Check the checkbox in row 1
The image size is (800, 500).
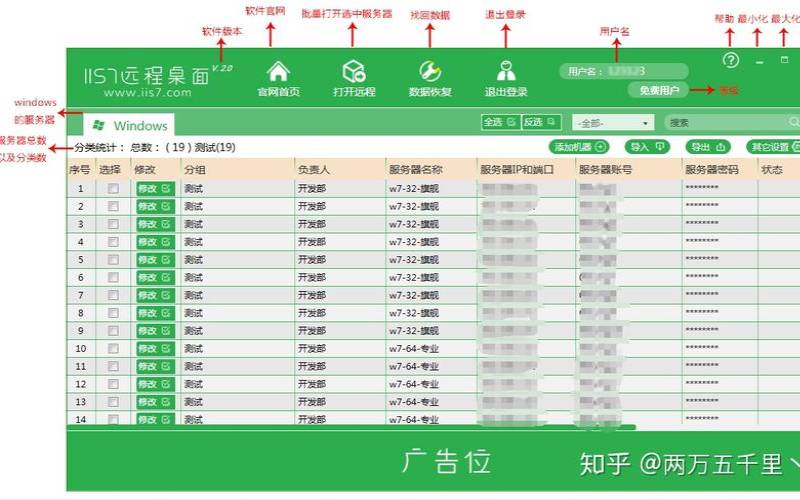(x=113, y=189)
